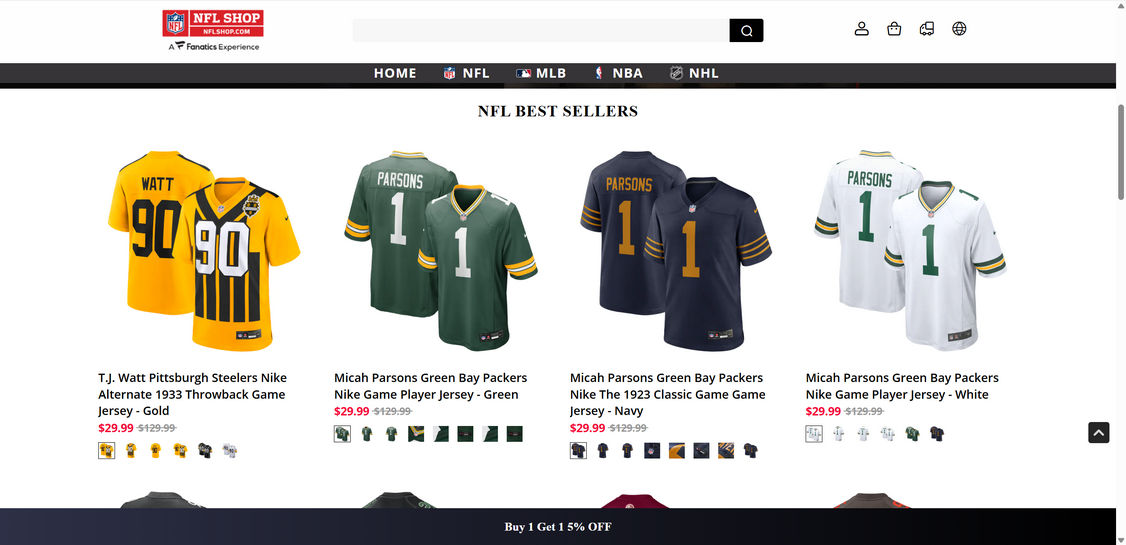The height and width of the screenshot is (545, 1126).
Task: Select the green variant under white Parsons jersey
Action: click(912, 434)
